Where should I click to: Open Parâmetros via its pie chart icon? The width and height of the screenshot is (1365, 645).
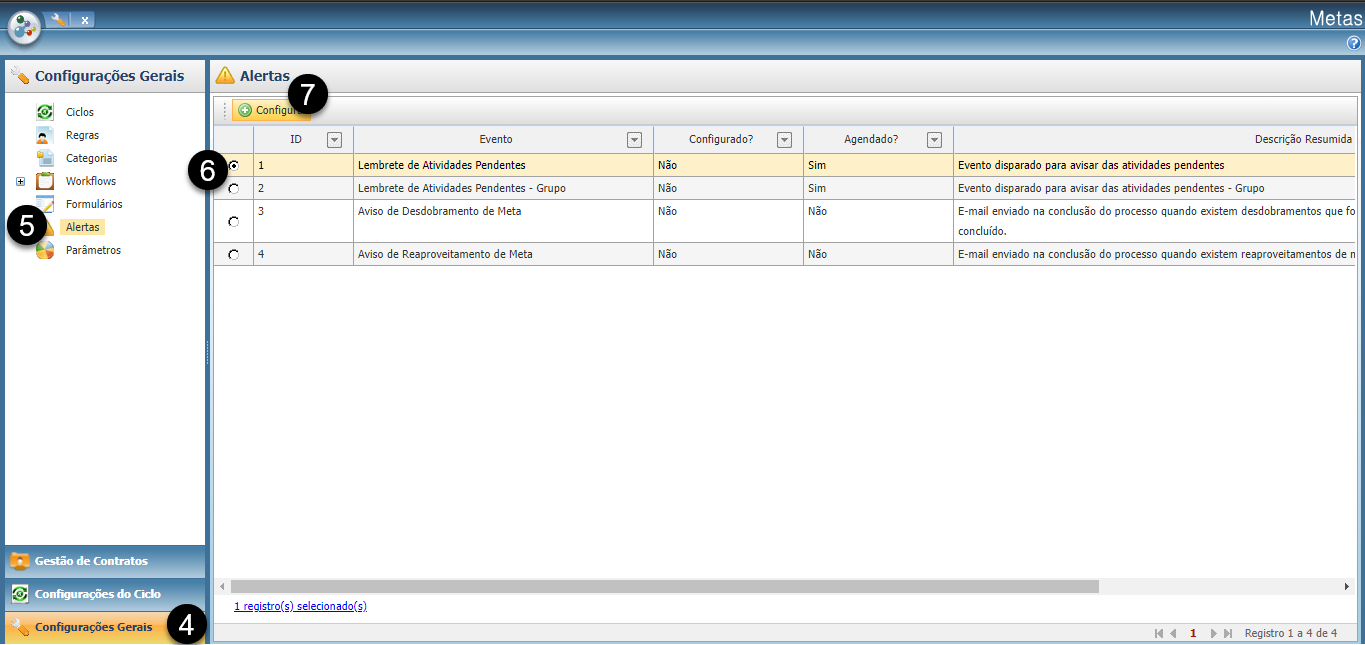coord(45,250)
